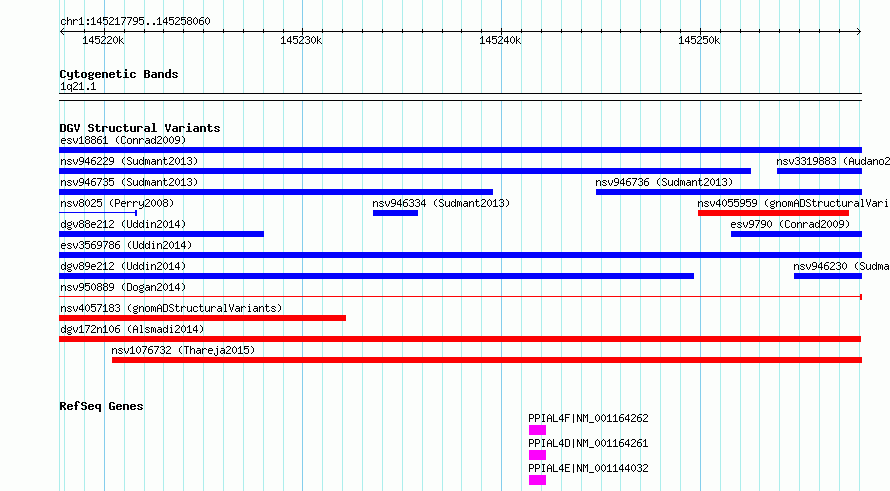
Task: Open the nsv950889 (Dogan2014) label
Action: pos(123,287)
